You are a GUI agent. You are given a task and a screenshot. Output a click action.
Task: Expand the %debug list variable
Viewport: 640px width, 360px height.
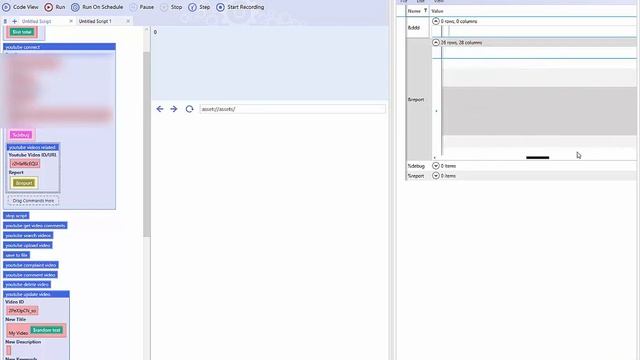click(436, 166)
